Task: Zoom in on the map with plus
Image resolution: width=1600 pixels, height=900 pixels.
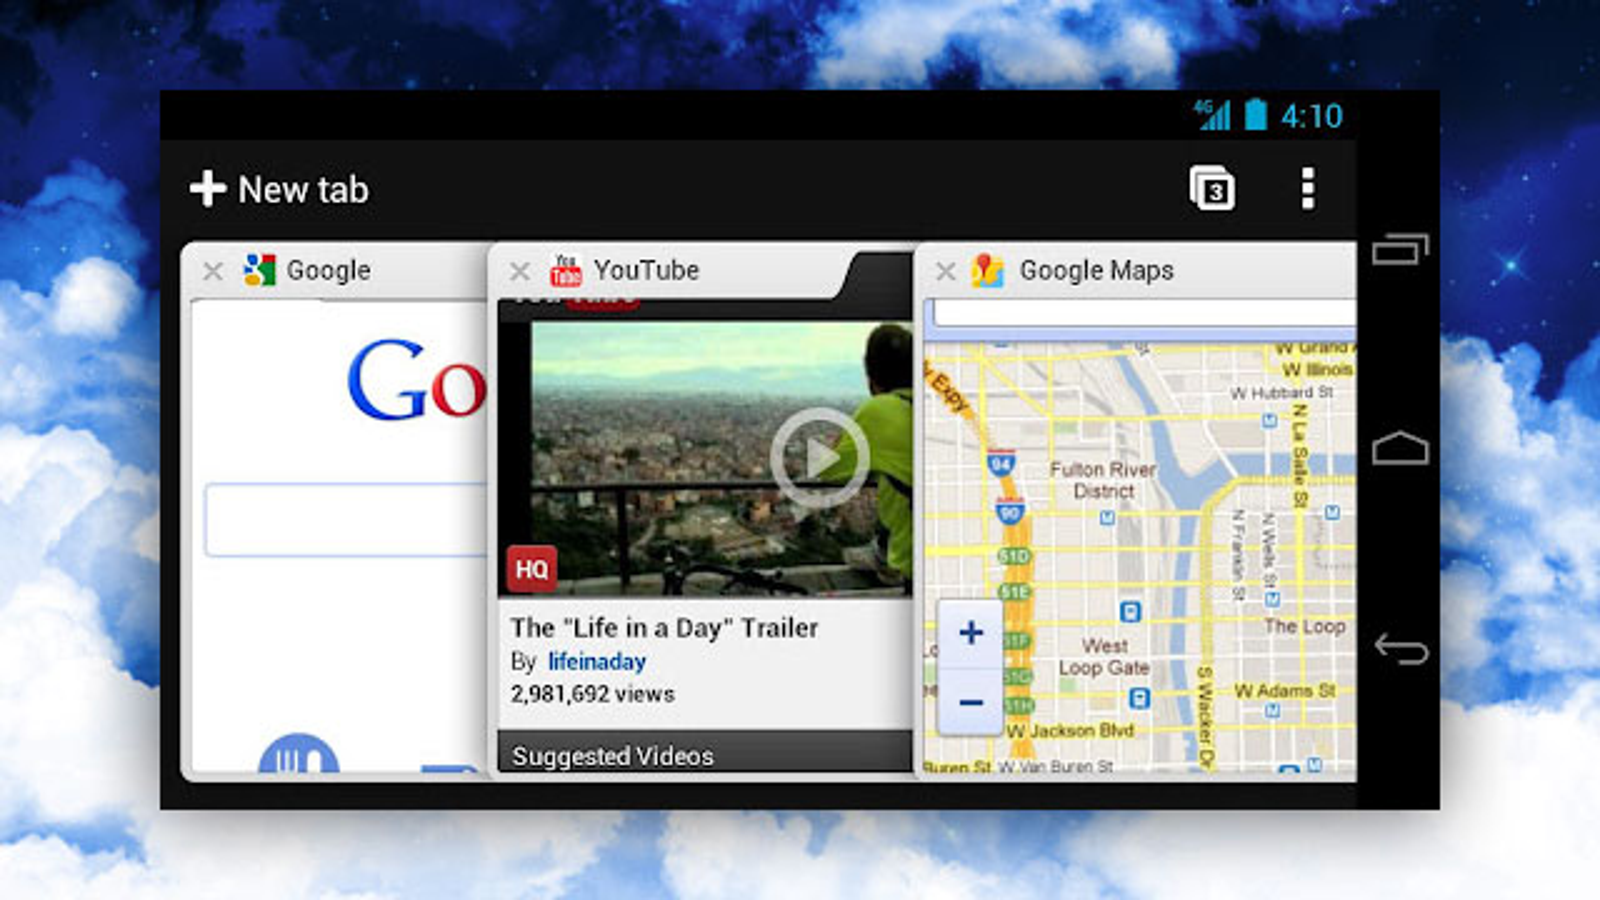Action: 971,633
